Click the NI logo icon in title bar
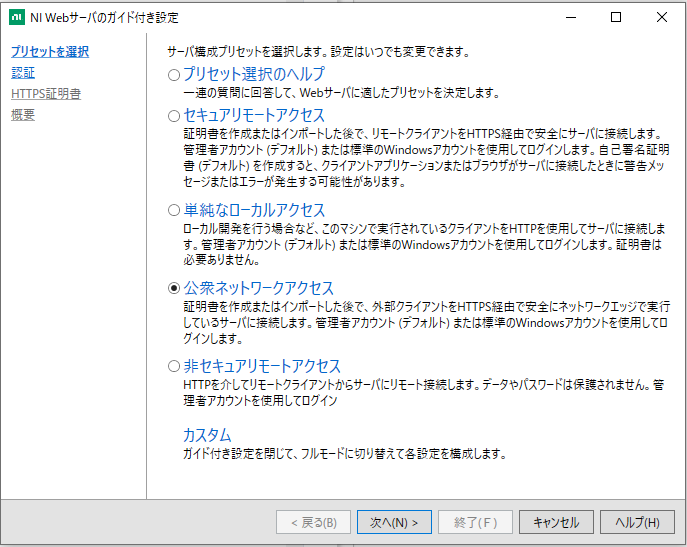Screen dimensions: 687x547 point(17,17)
